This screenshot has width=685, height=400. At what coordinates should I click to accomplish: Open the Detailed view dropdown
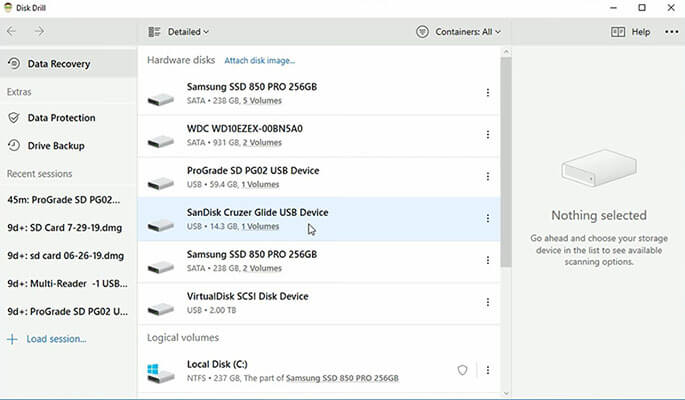click(188, 32)
